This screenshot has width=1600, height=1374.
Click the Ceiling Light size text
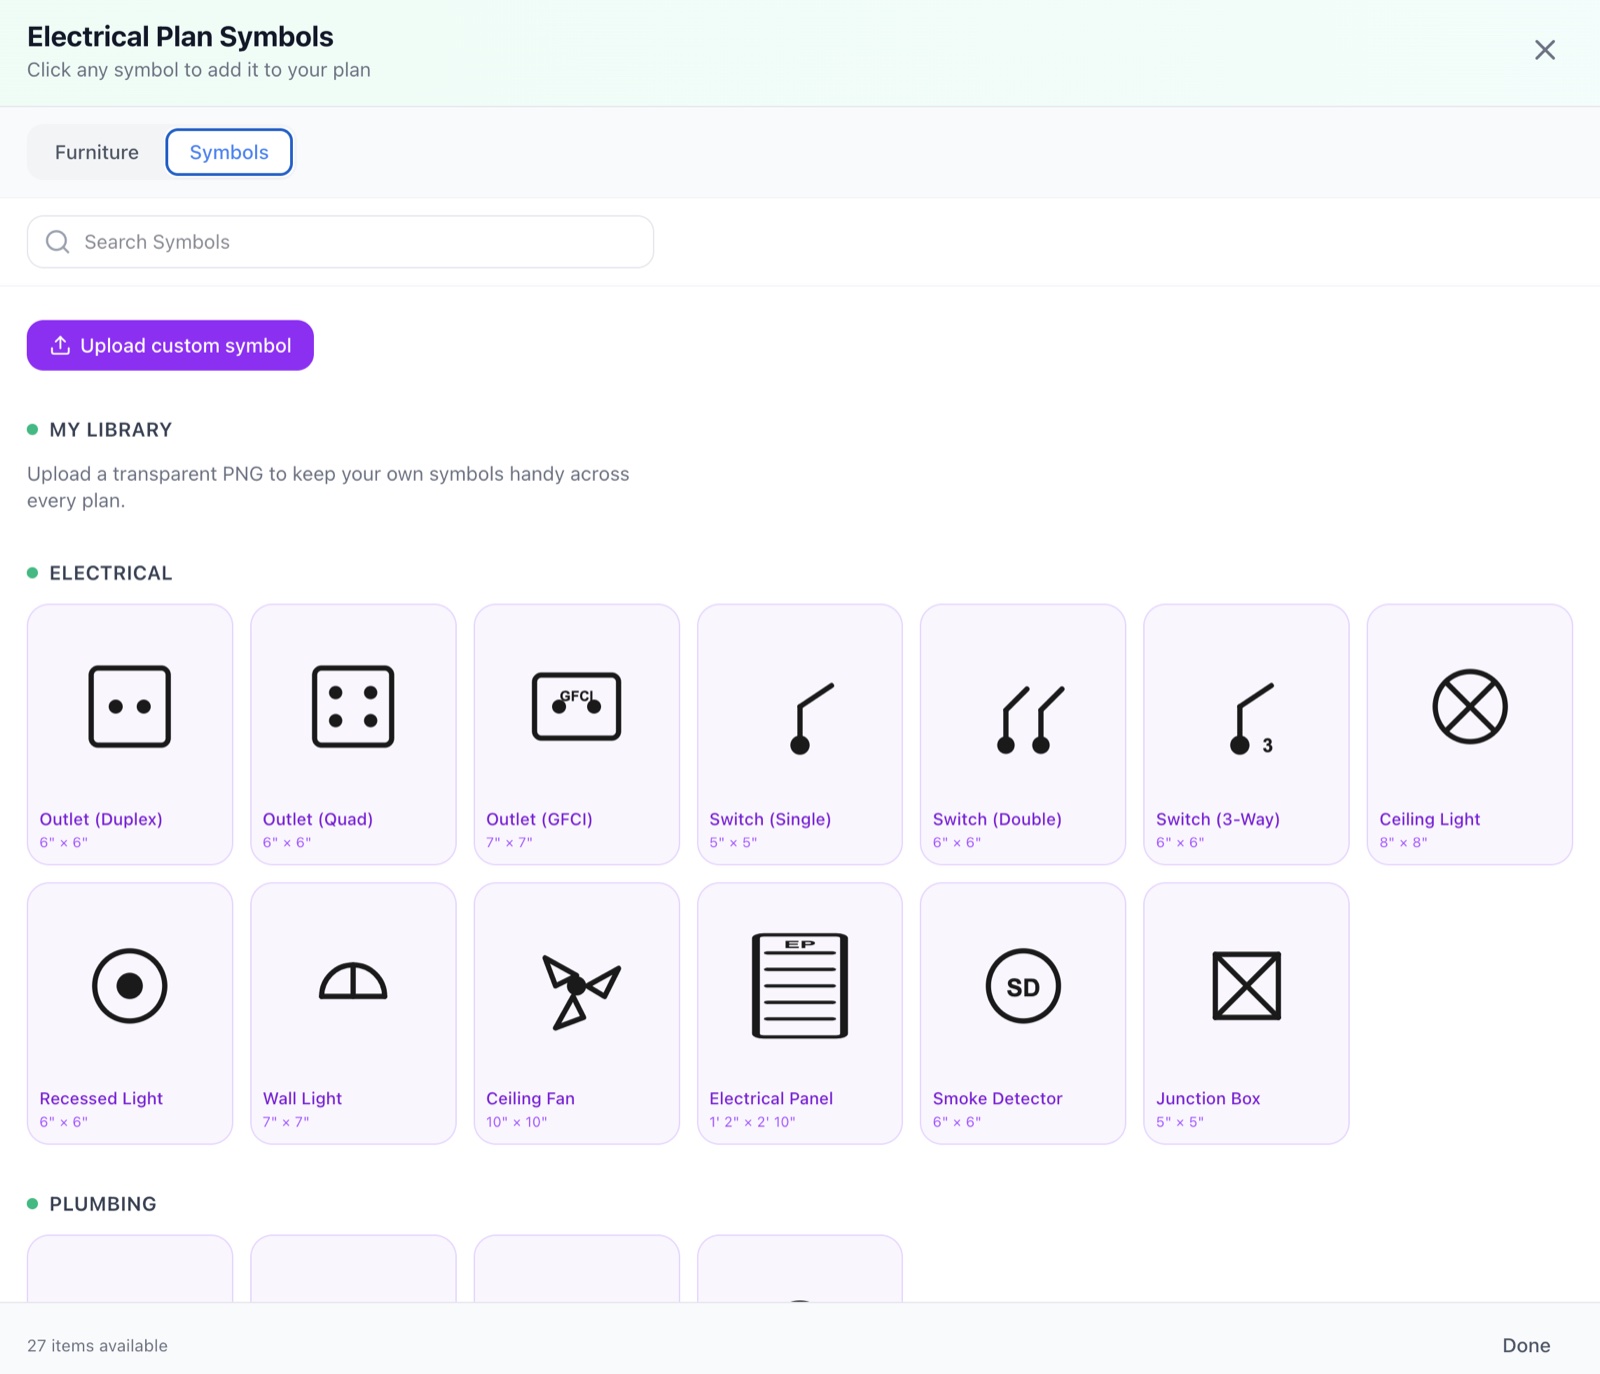pyautogui.click(x=1403, y=842)
